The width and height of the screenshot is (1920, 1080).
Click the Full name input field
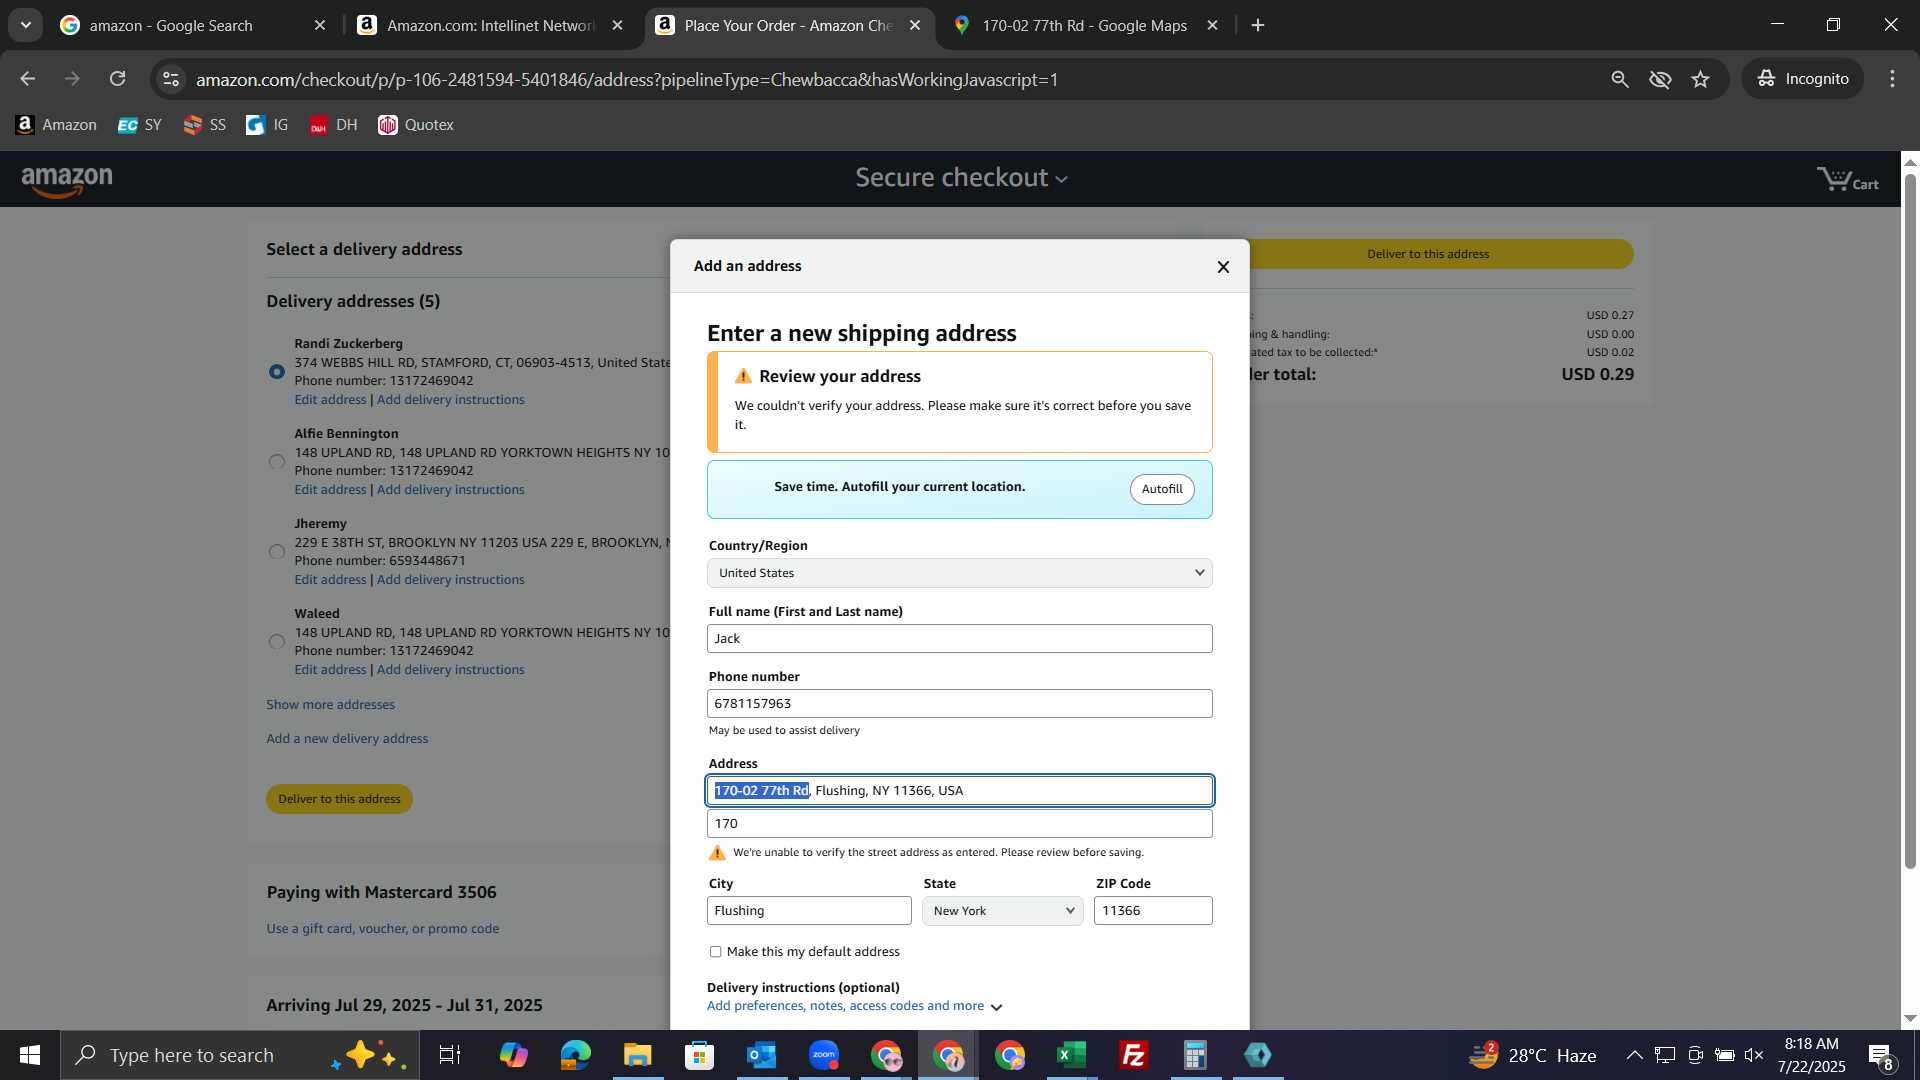[960, 639]
